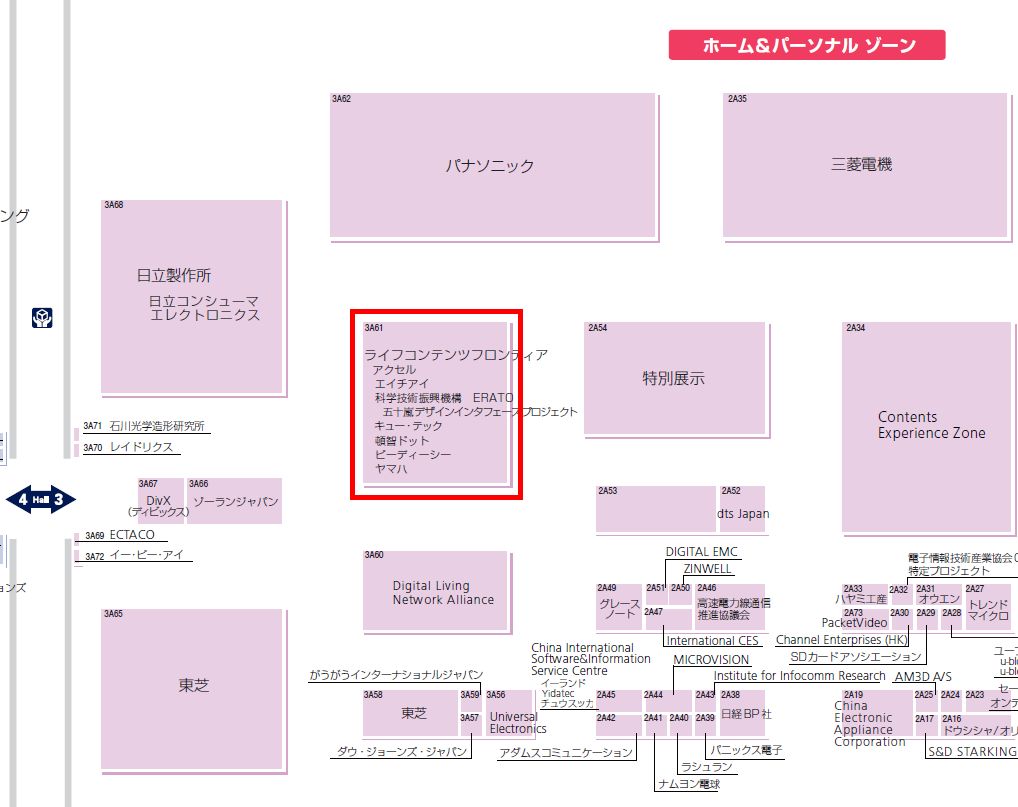Click the ダウ・ジョーンズ・ジャパン label
Image resolution: width=1018 pixels, height=807 pixels.
point(401,751)
